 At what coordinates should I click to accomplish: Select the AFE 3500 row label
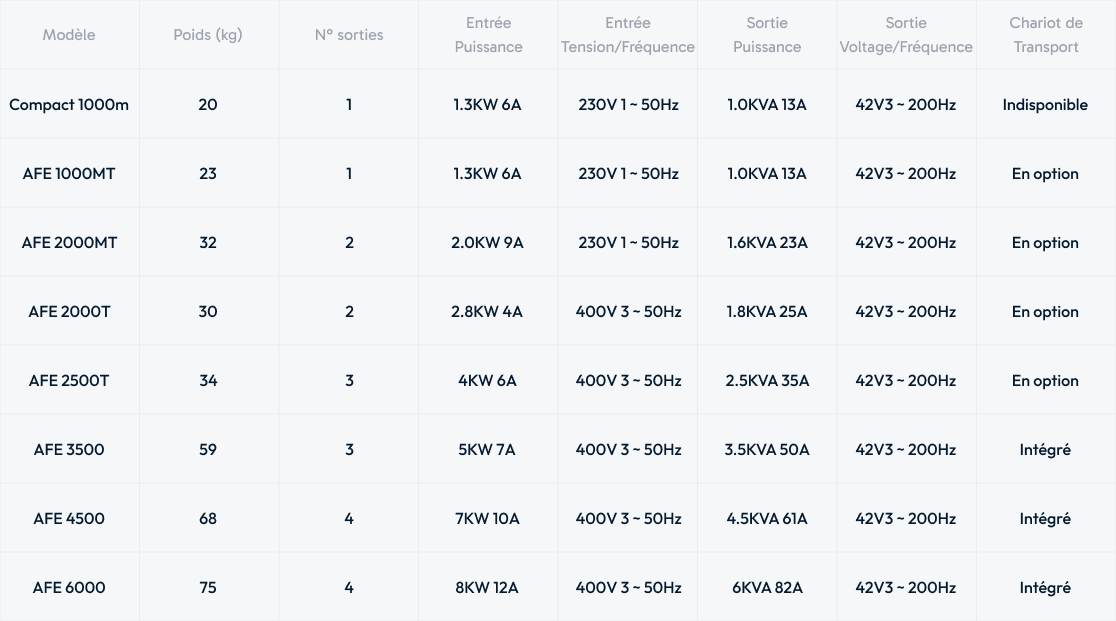pos(69,450)
